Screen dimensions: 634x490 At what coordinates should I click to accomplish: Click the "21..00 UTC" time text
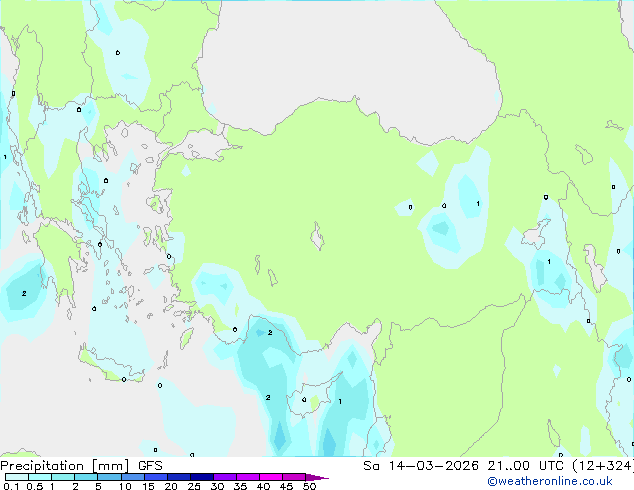(x=525, y=466)
